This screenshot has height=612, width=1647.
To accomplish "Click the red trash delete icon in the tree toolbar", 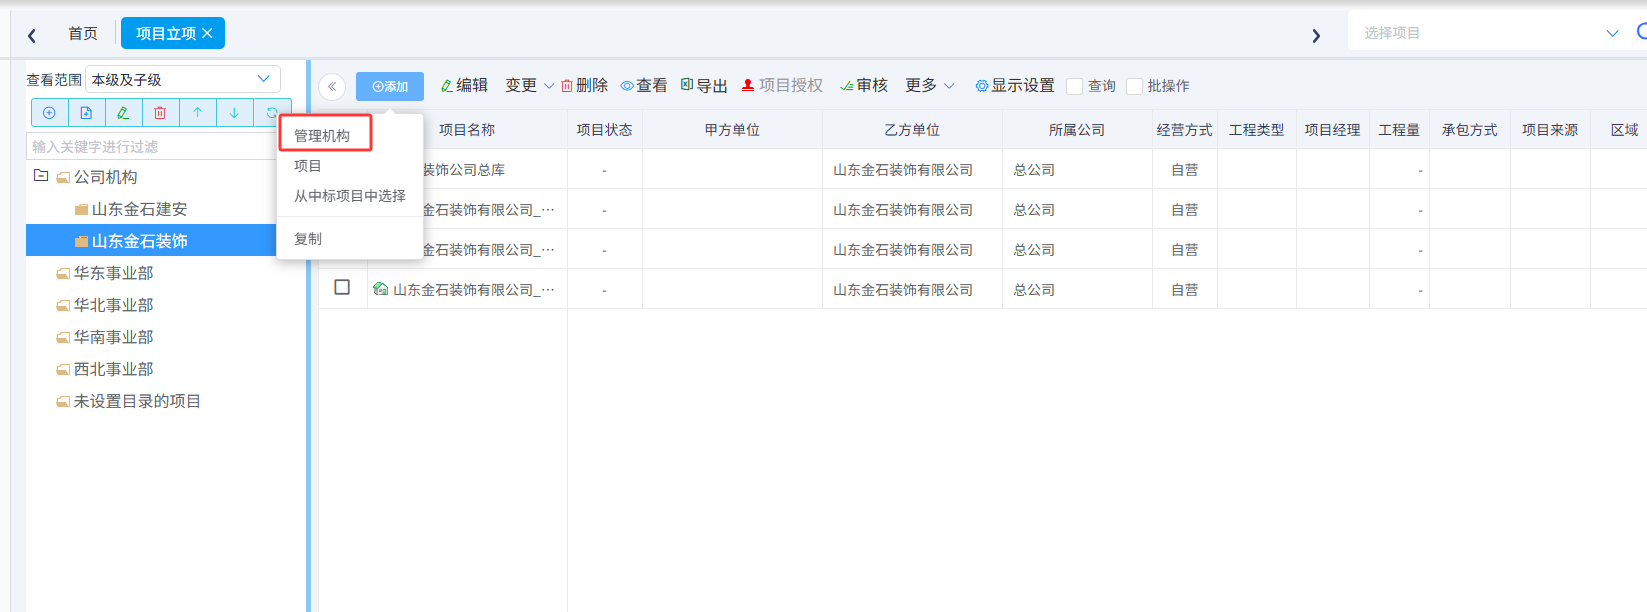I will click(160, 113).
